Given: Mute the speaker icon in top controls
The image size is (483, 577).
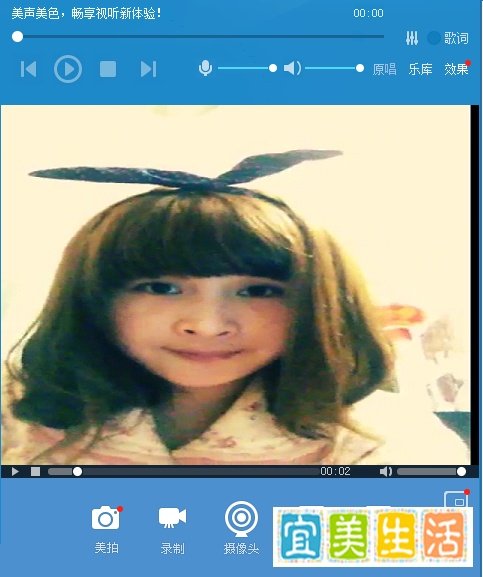Looking at the screenshot, I should (x=292, y=68).
